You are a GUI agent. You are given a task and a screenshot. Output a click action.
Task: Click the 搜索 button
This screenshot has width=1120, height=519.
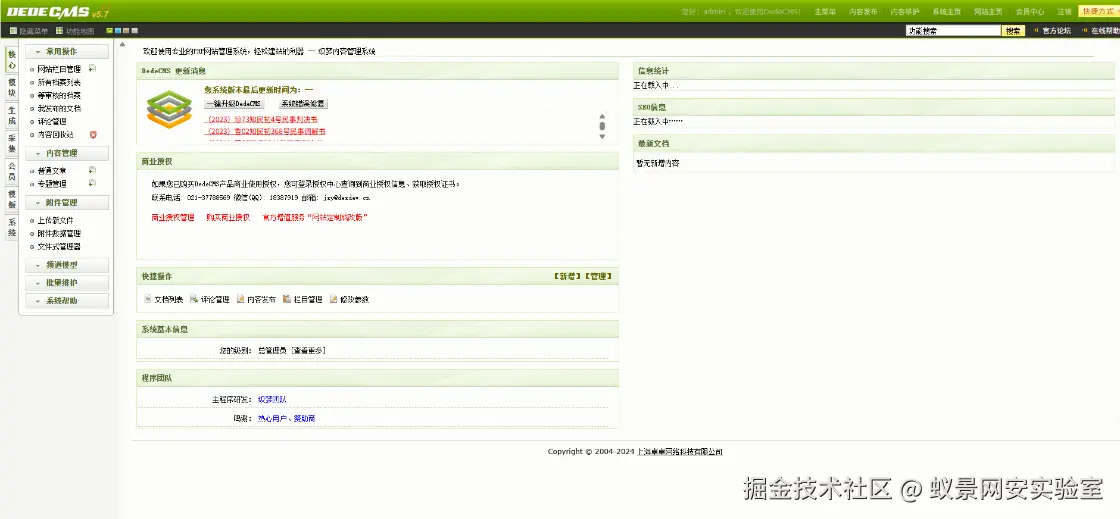click(x=1013, y=31)
